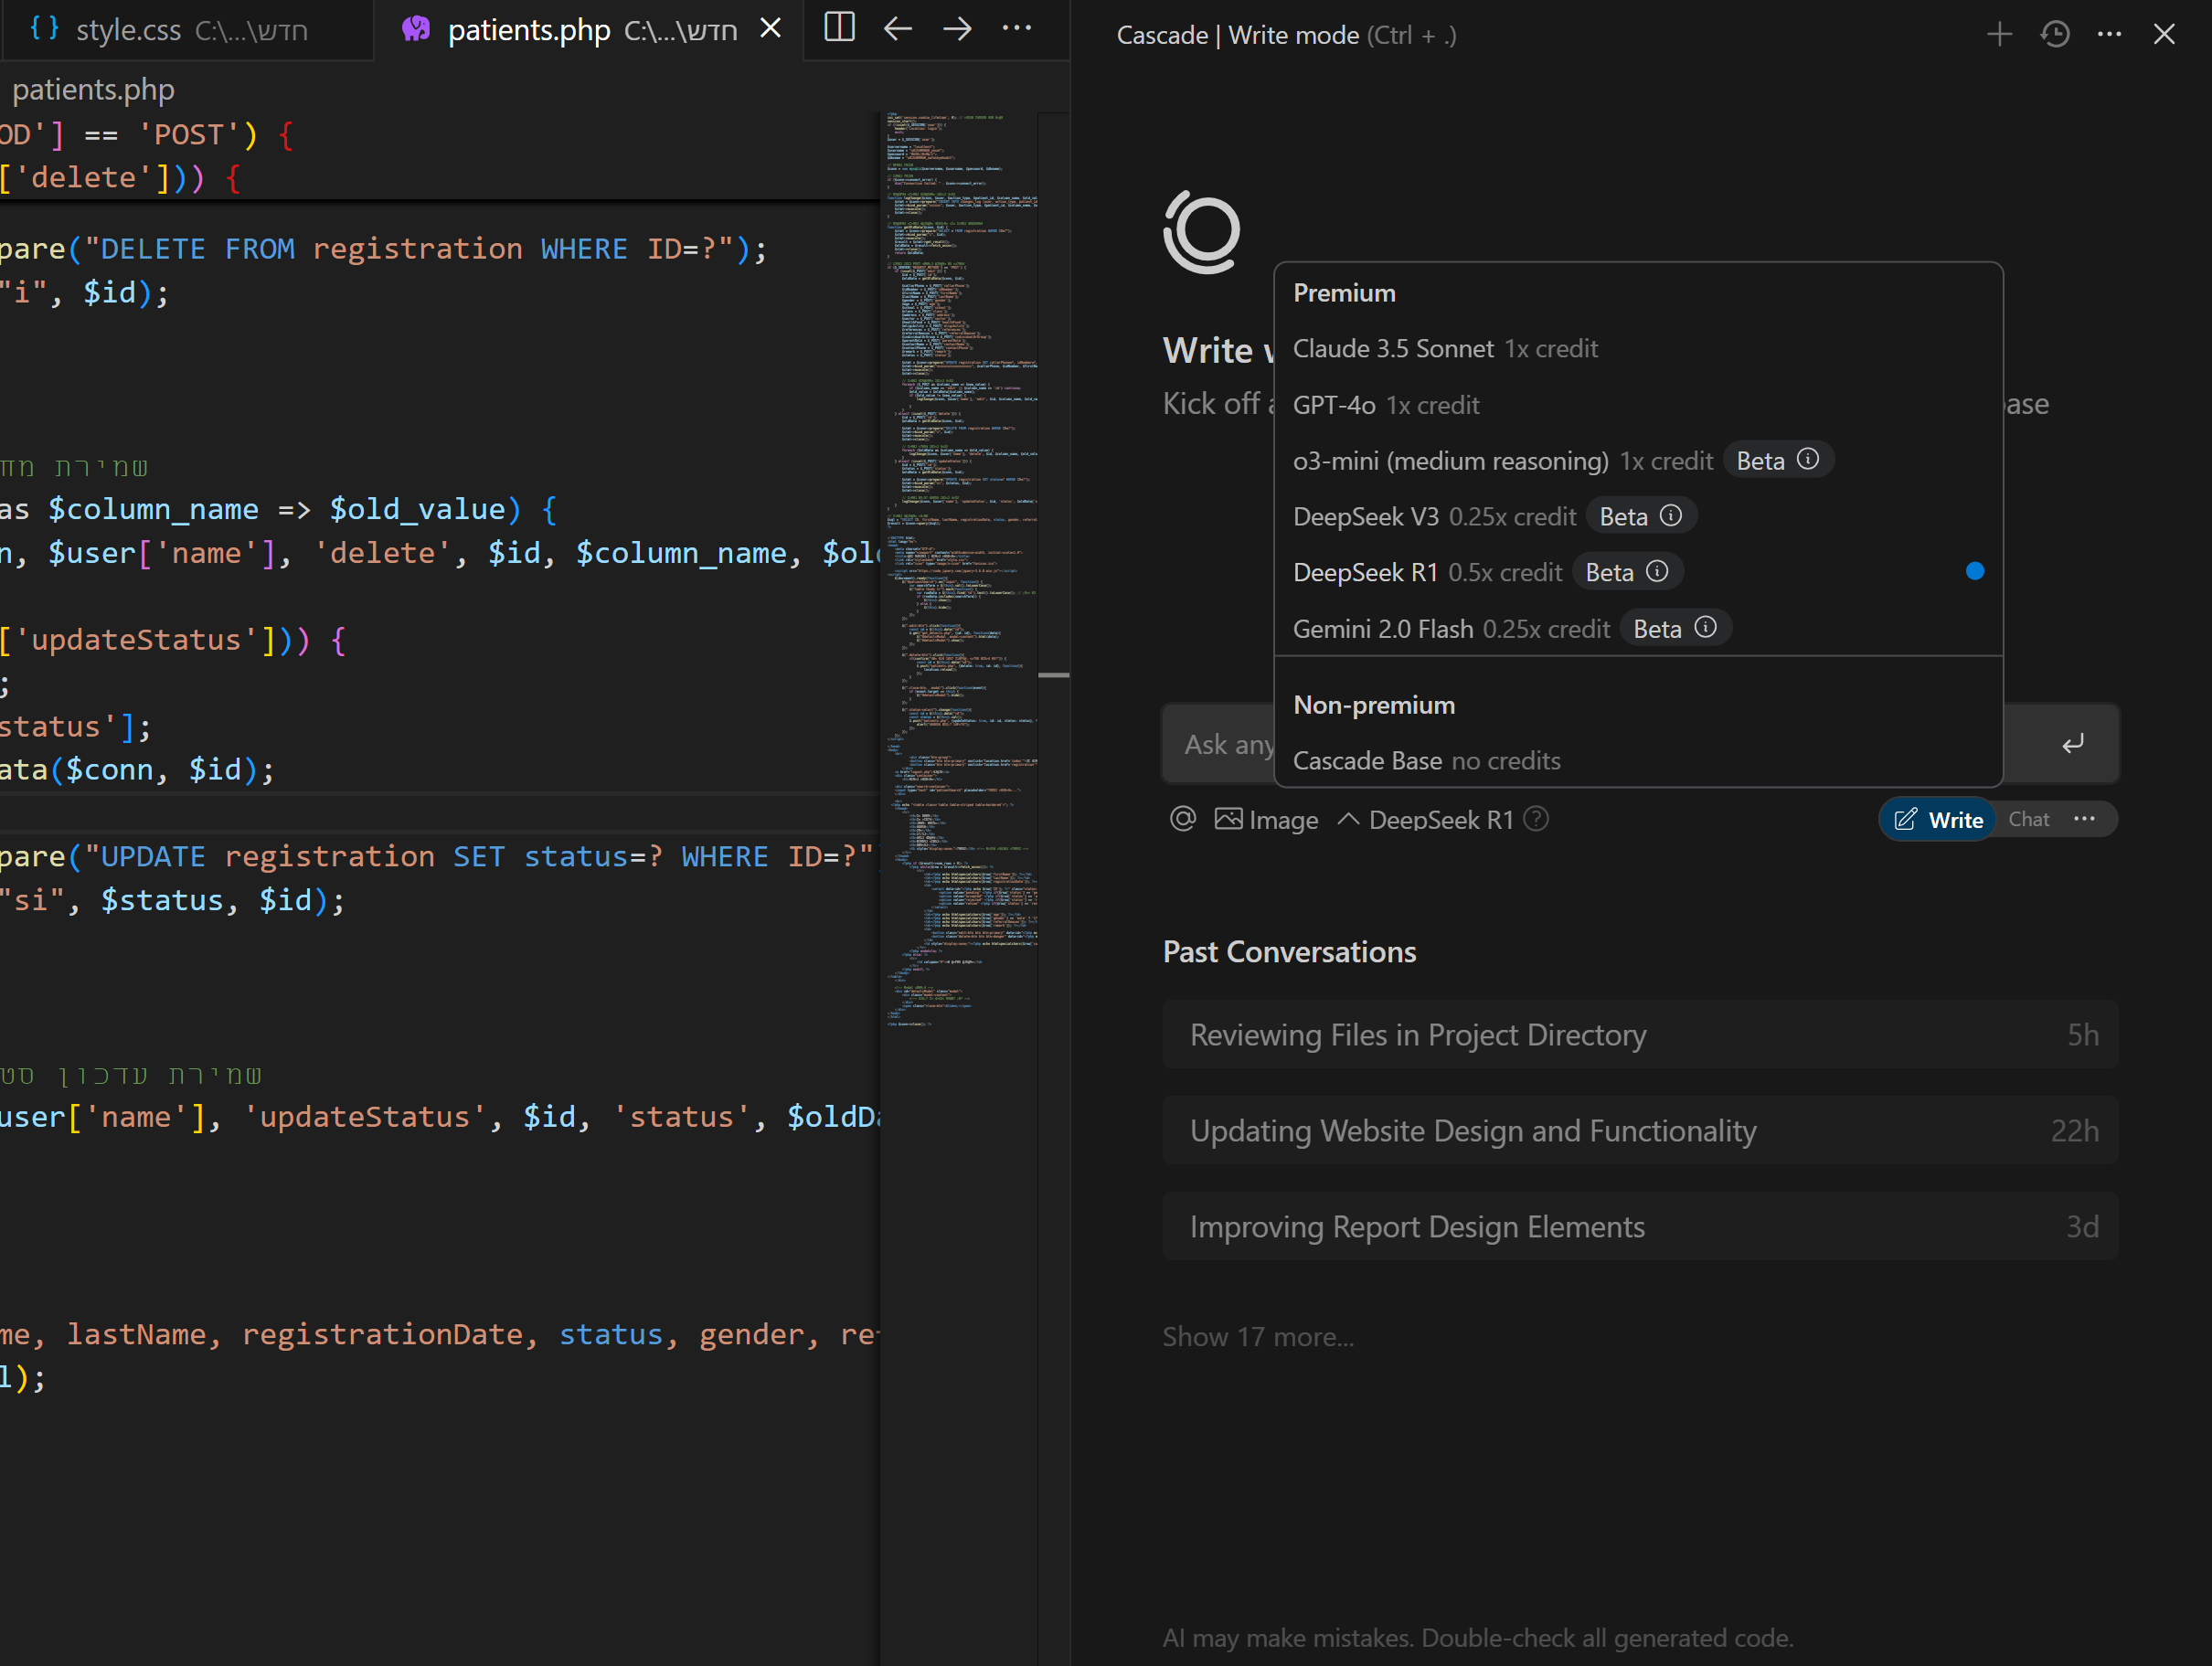Click info icon next to o3-mini Beta

click(1807, 459)
